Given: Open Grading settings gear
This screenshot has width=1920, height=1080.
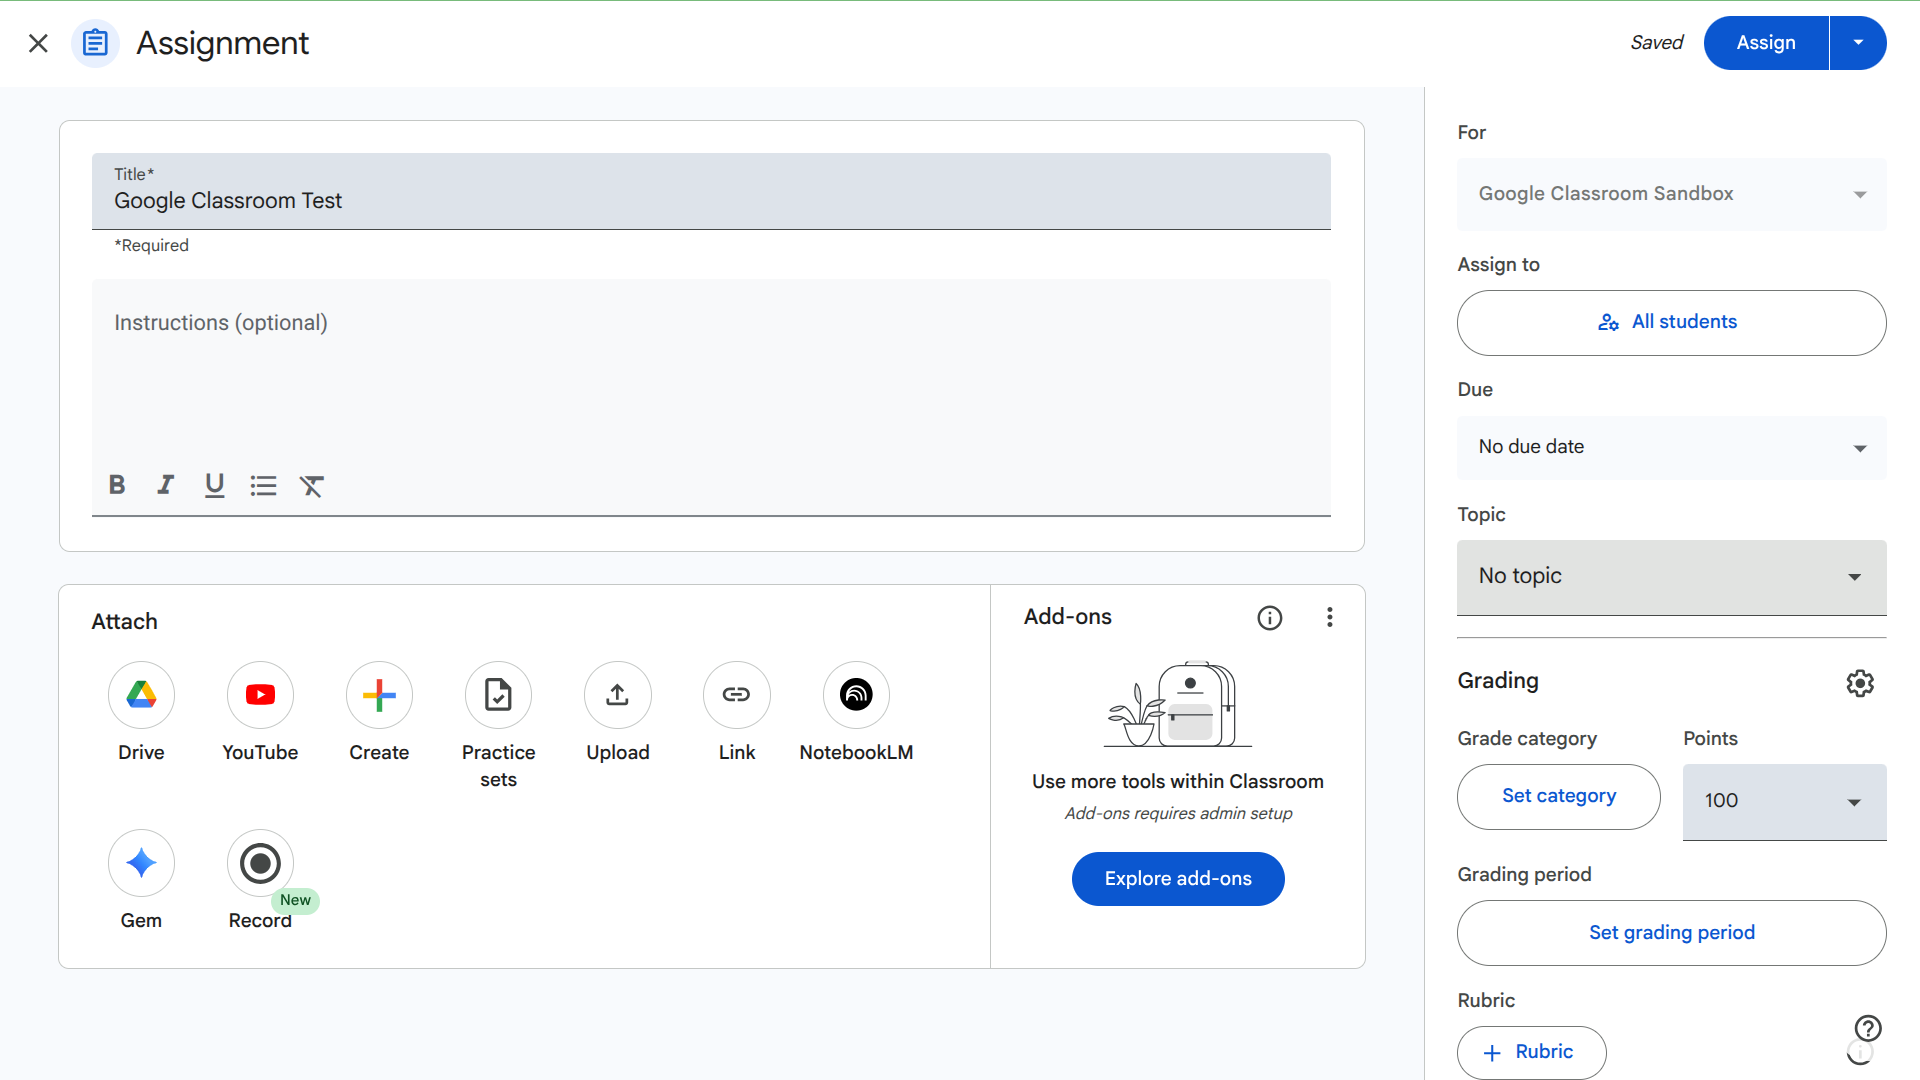Looking at the screenshot, I should pyautogui.click(x=1859, y=683).
